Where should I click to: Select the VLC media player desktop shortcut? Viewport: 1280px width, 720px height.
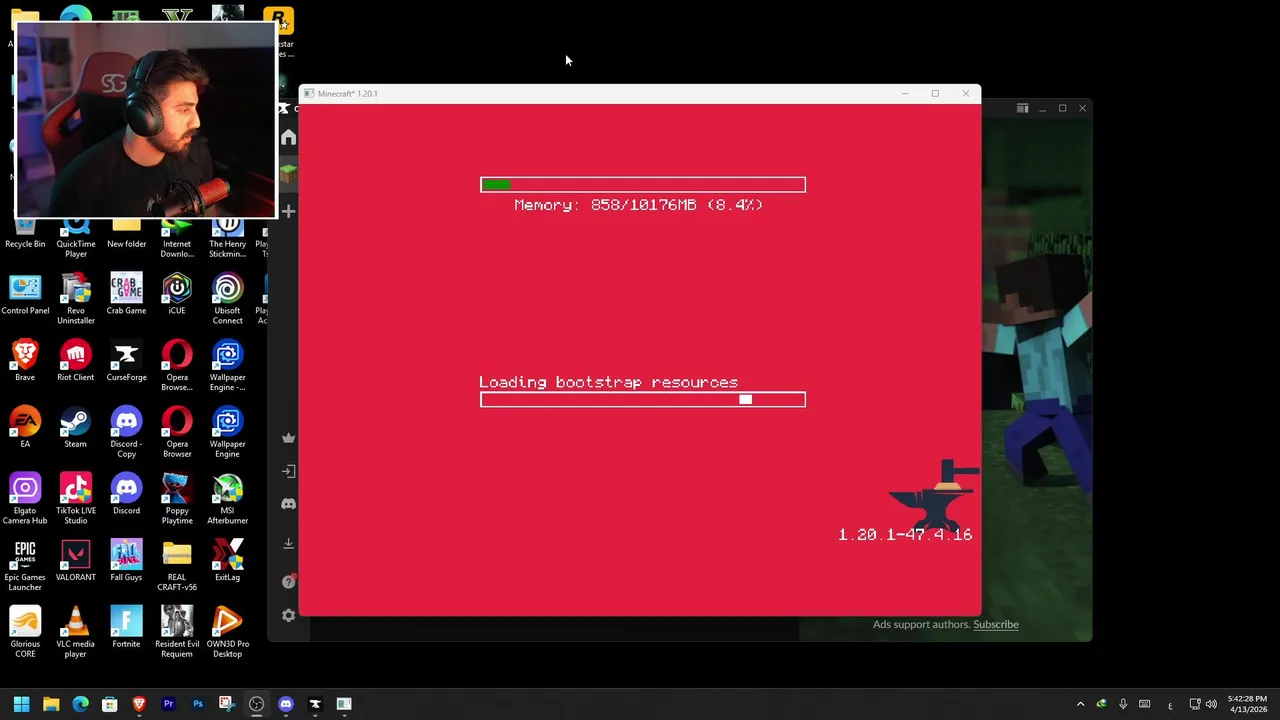tap(76, 632)
